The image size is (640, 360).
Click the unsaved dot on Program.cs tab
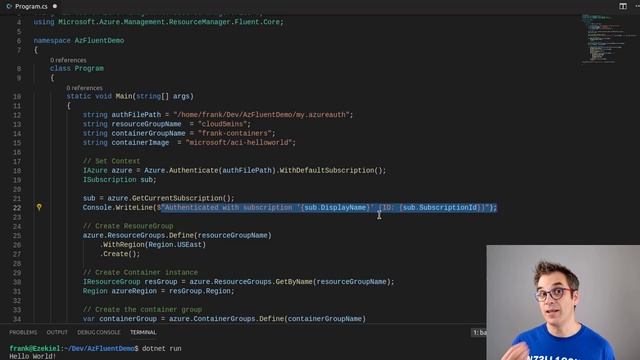[x=55, y=6]
